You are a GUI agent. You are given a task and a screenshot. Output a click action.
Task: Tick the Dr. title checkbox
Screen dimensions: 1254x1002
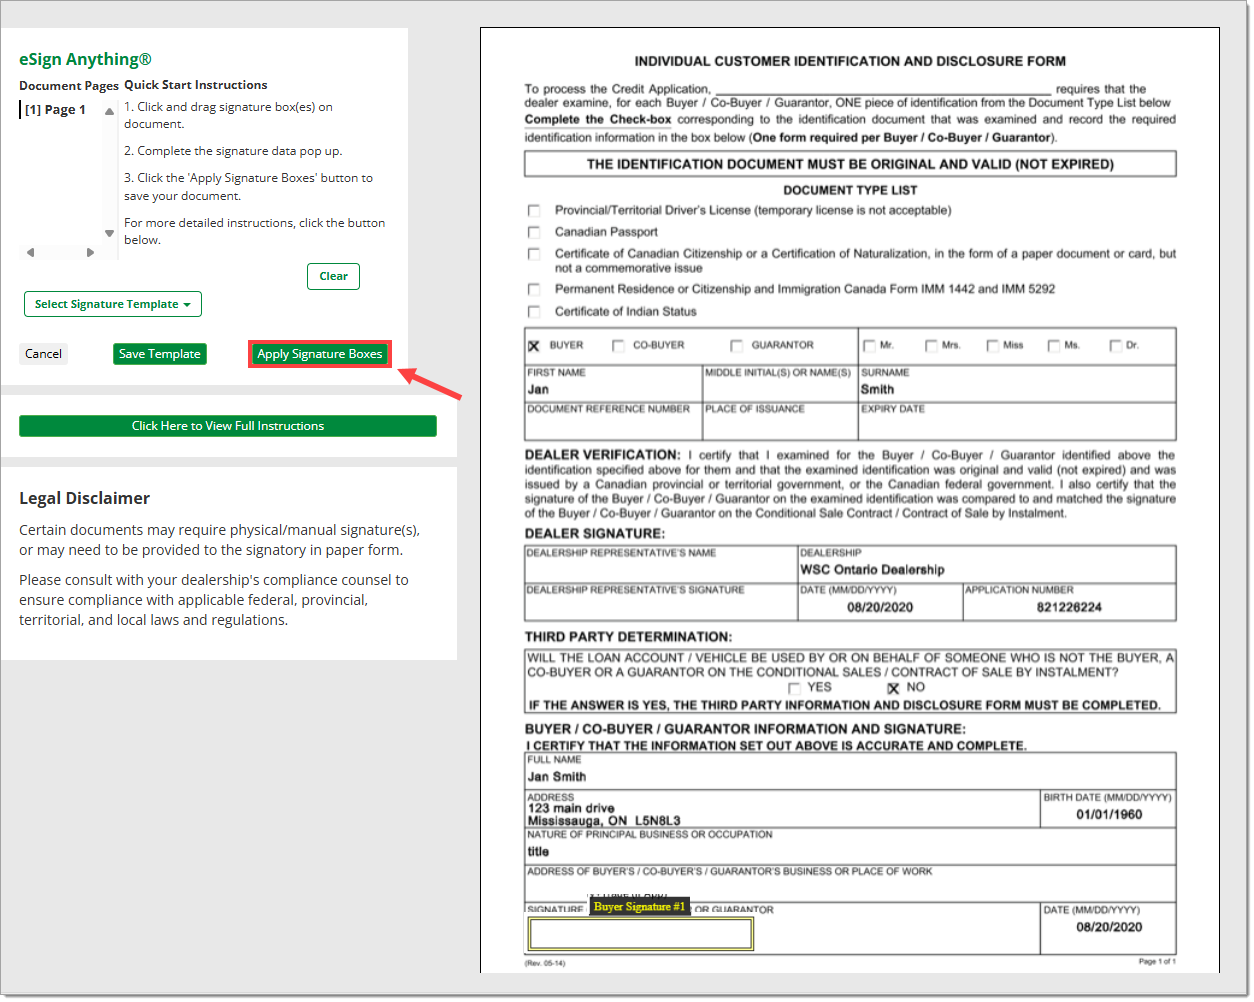(1115, 346)
